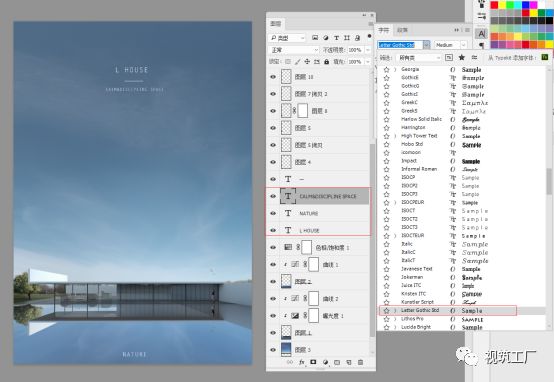Open the Paragraph panel icon in dock
The width and height of the screenshot is (554, 382).
click(481, 45)
